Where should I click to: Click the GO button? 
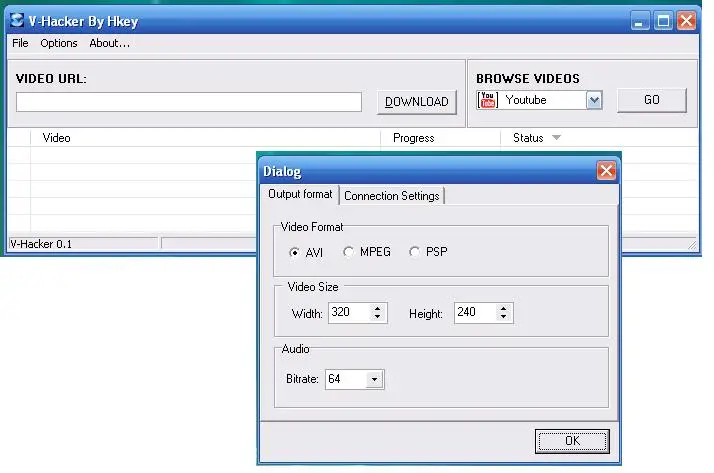coord(652,100)
